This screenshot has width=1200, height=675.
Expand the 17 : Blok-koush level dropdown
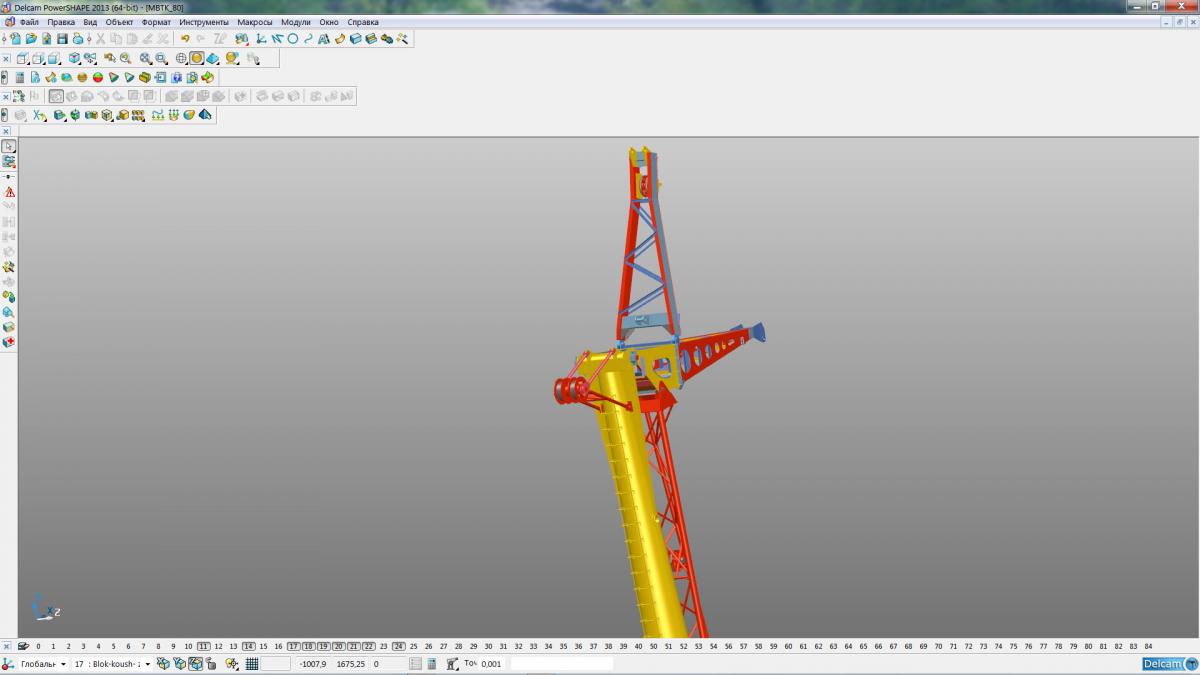(x=148, y=664)
